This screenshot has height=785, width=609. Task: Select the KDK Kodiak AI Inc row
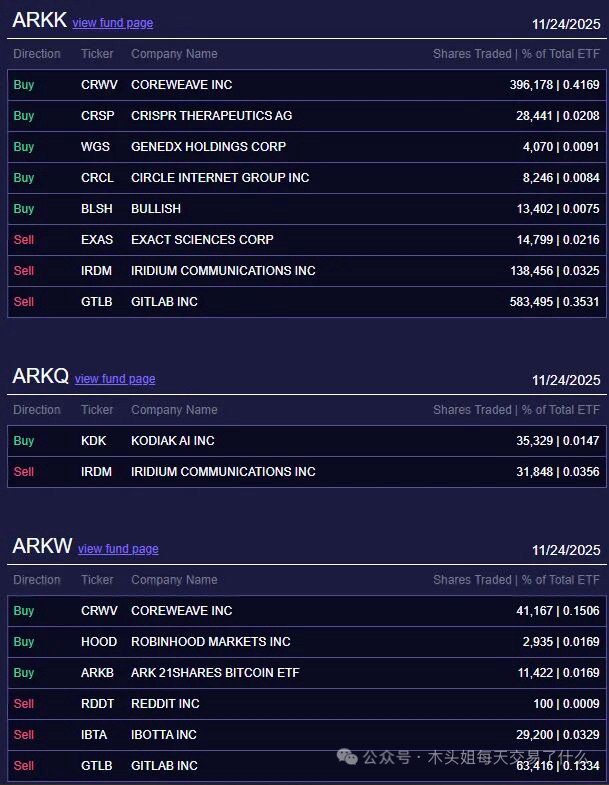pos(307,441)
